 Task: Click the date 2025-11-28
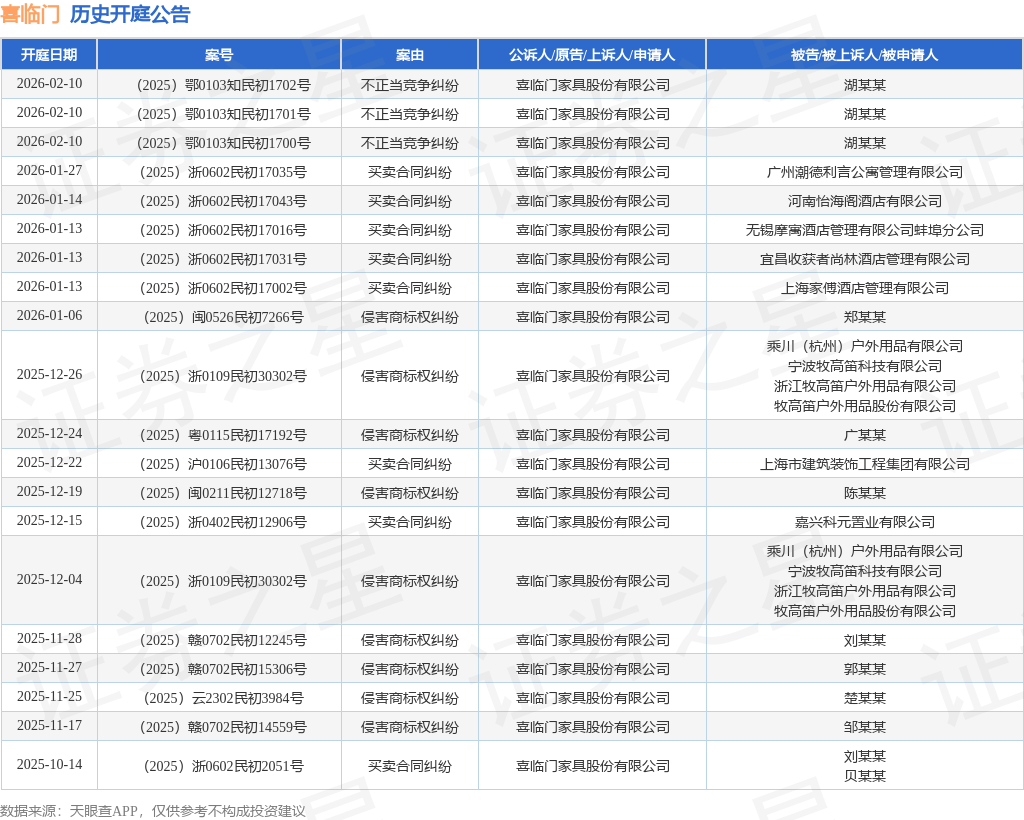pos(49,638)
